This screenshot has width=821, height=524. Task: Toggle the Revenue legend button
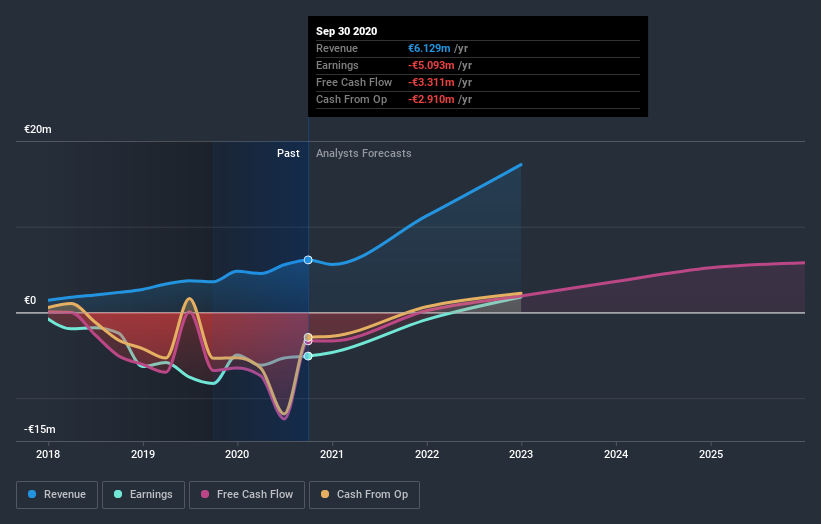pyautogui.click(x=57, y=495)
